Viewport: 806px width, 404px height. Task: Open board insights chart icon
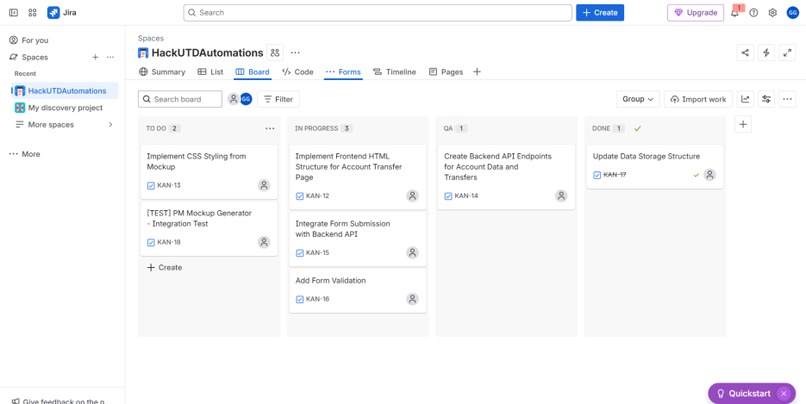pyautogui.click(x=745, y=99)
